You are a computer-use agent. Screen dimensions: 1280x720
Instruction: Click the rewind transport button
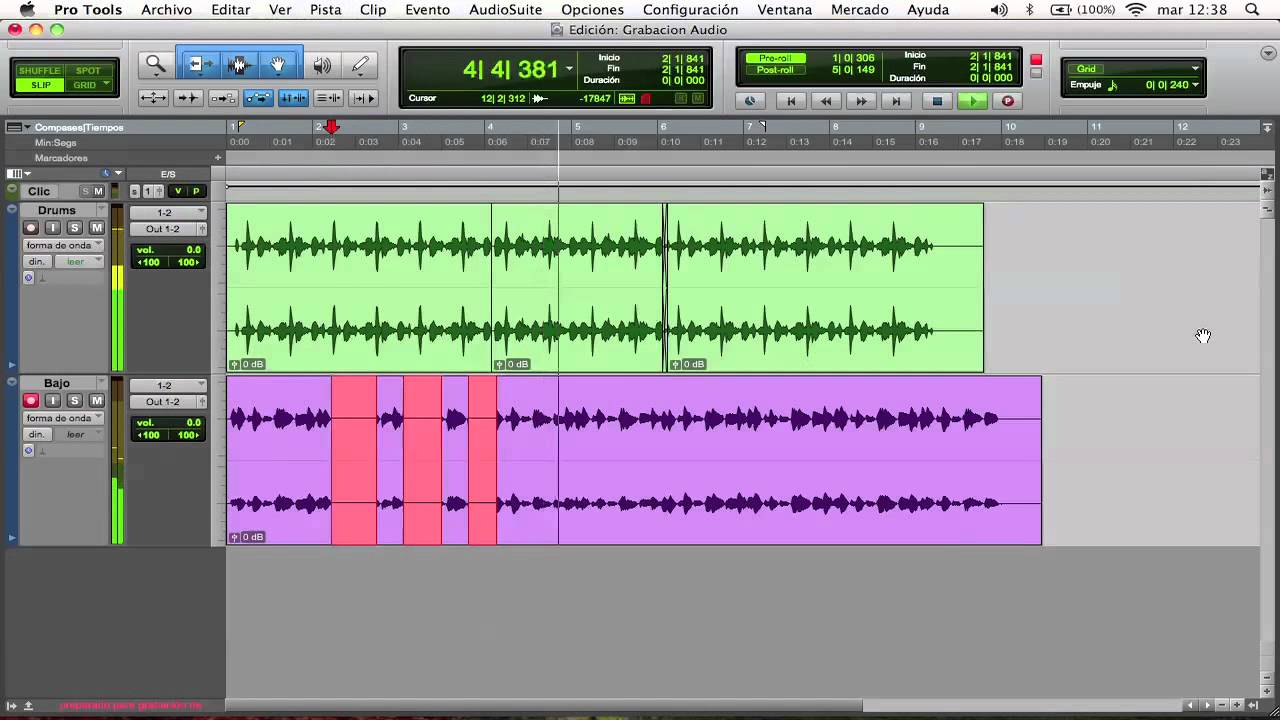pyautogui.click(x=826, y=101)
